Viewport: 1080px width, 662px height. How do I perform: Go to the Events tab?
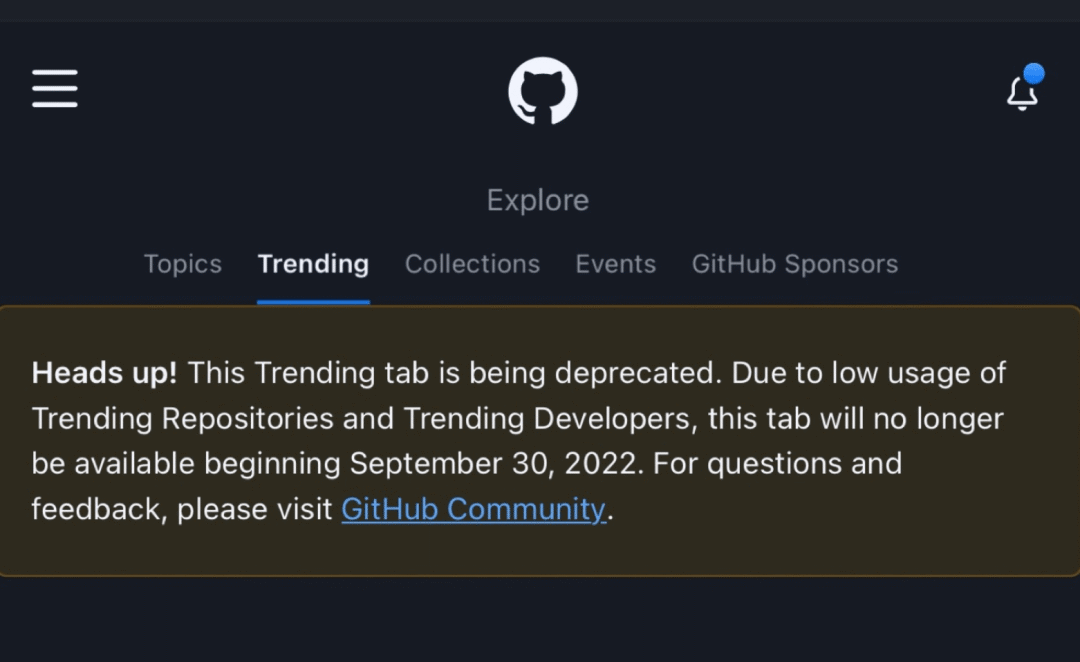click(x=616, y=264)
